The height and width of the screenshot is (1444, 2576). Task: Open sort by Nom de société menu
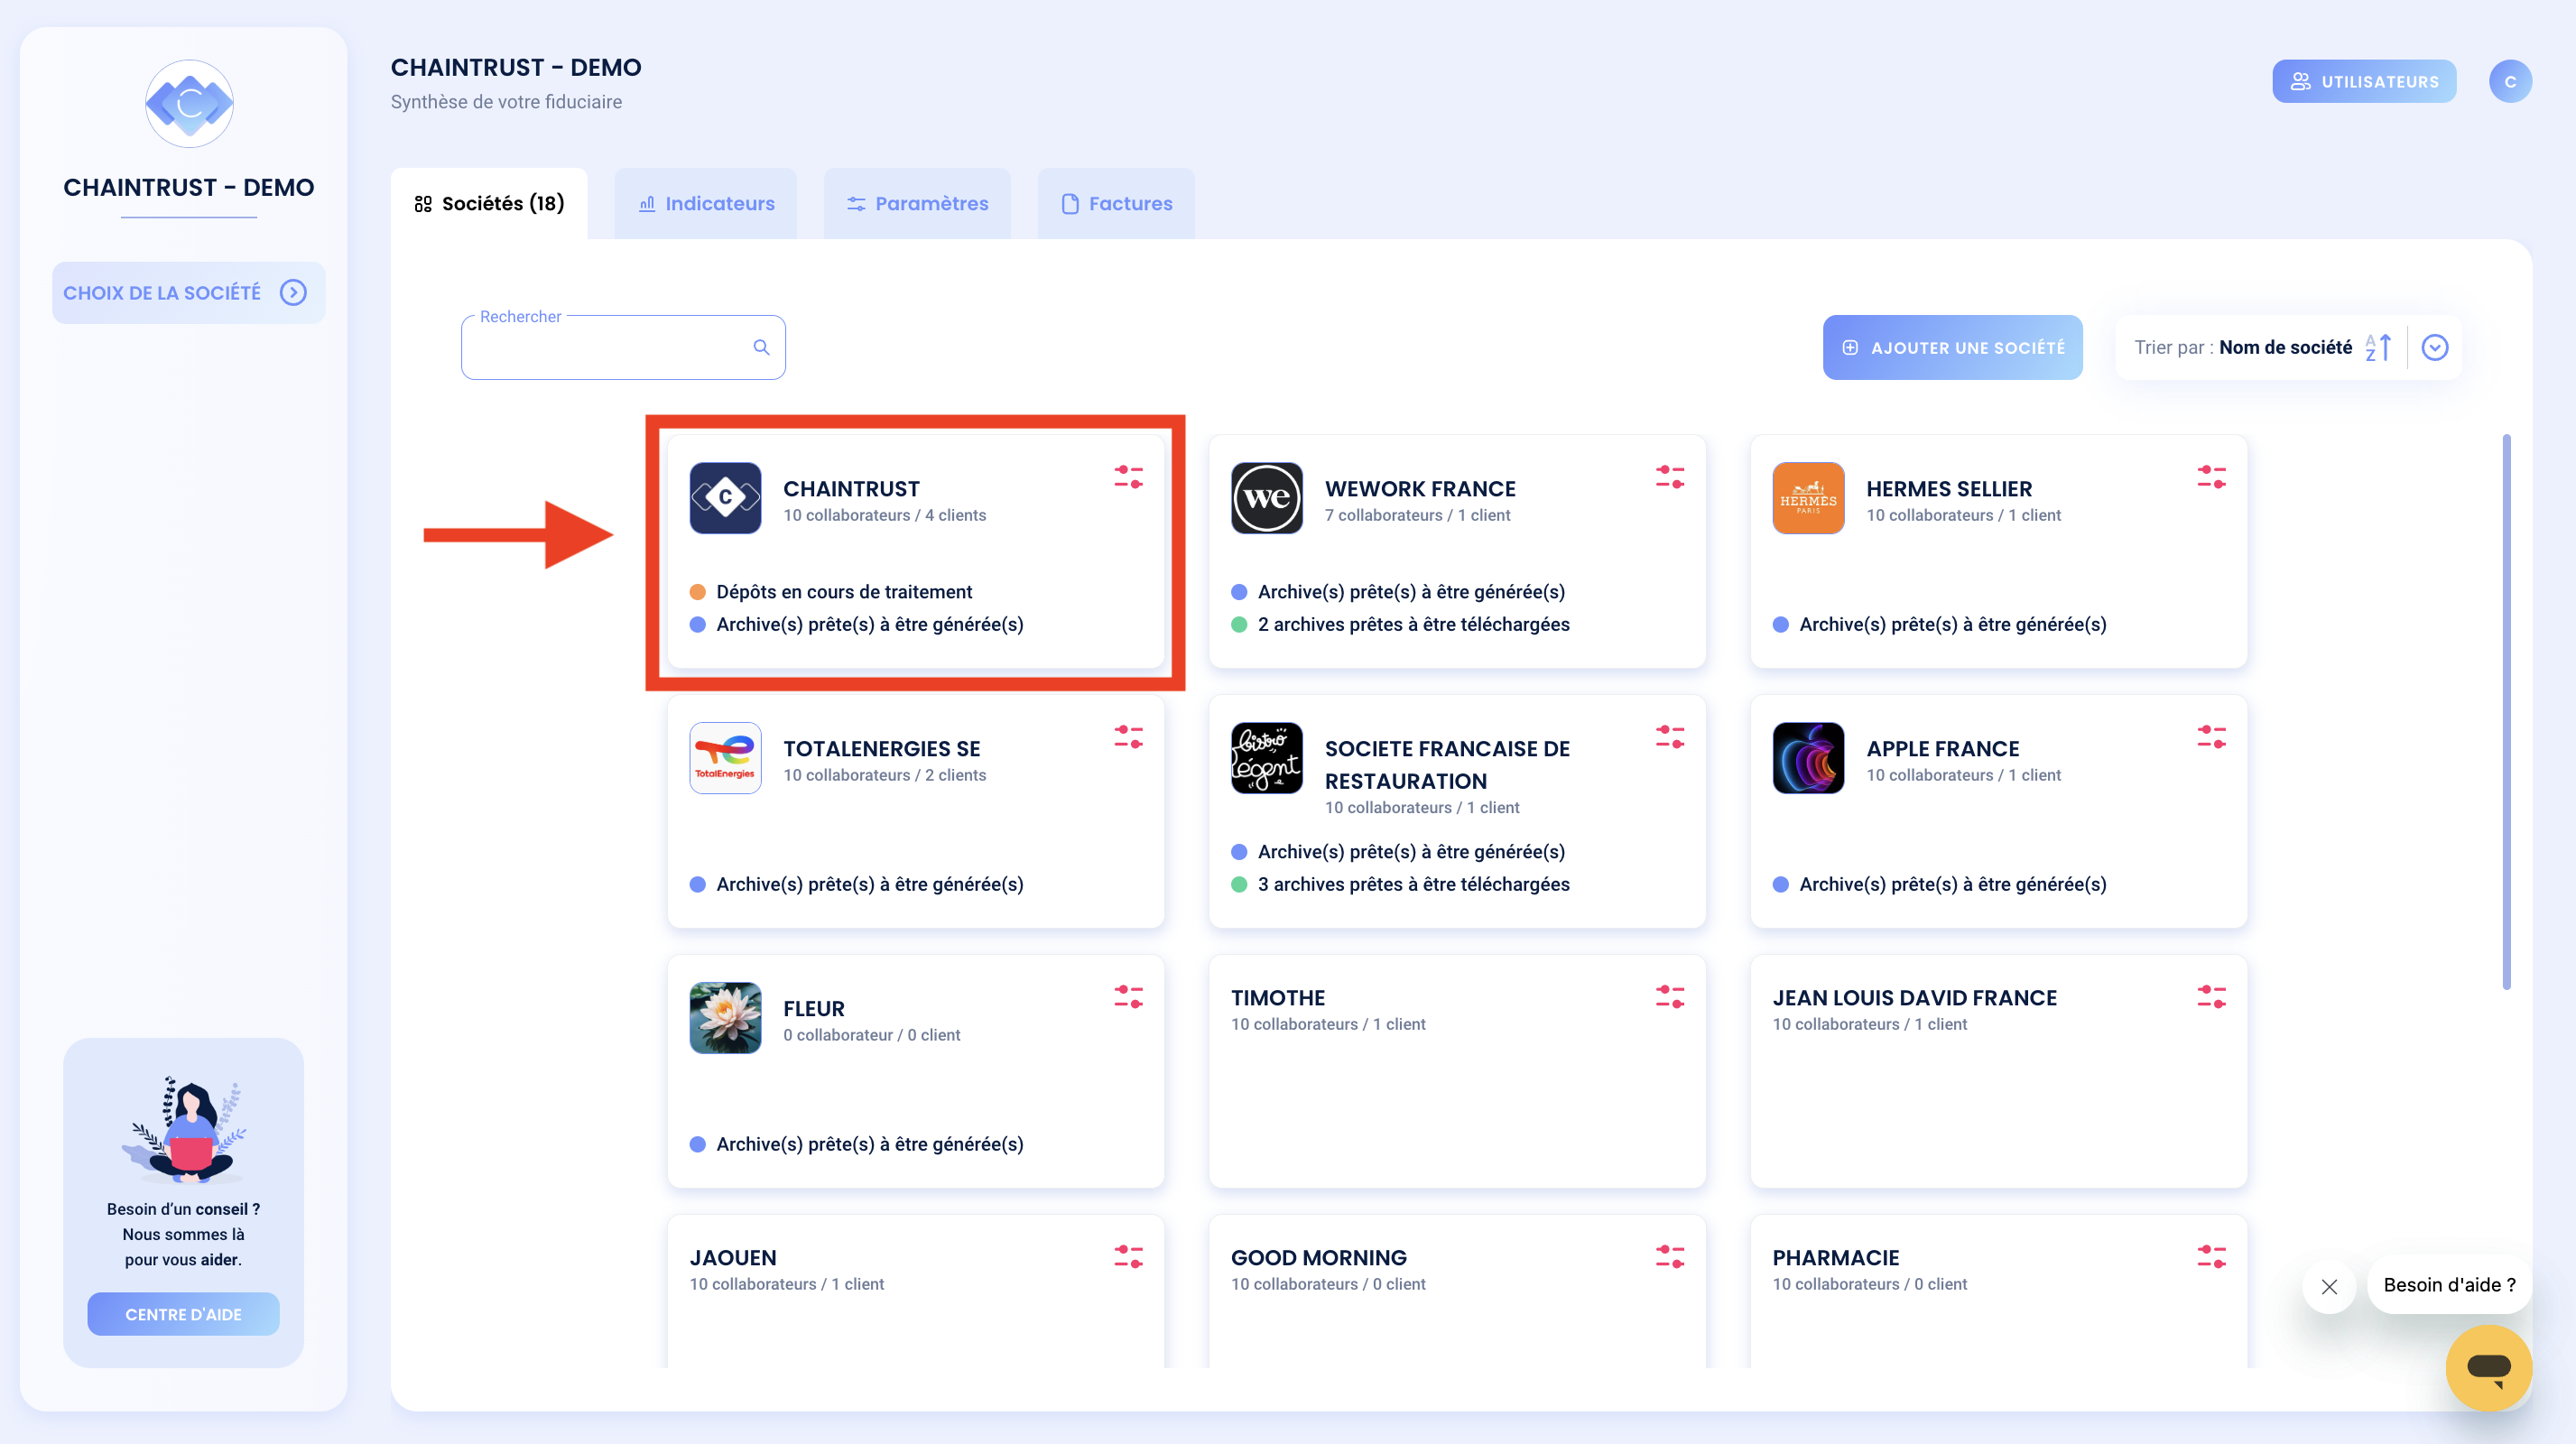point(2284,347)
